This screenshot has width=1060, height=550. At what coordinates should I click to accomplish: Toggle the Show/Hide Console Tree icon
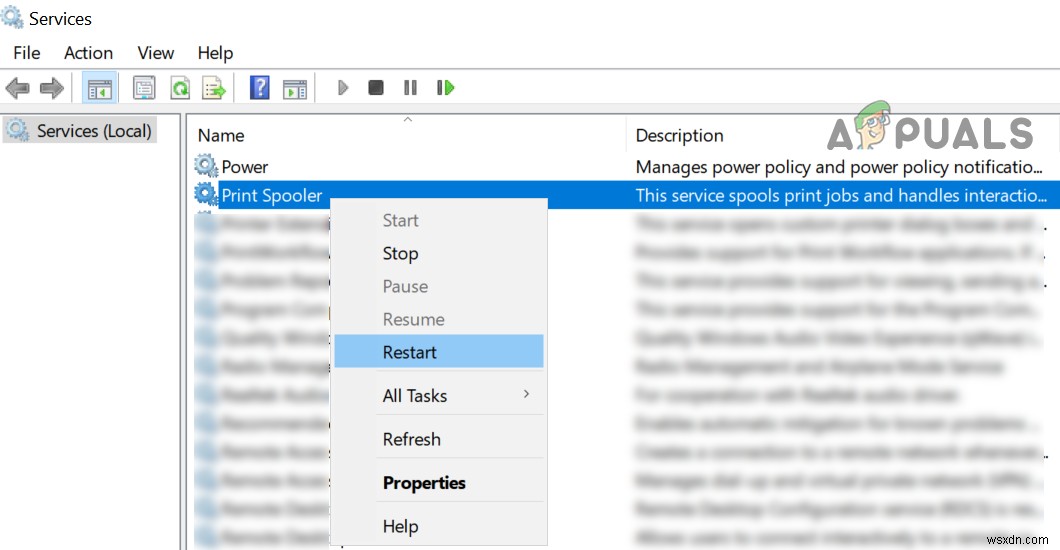coord(99,88)
